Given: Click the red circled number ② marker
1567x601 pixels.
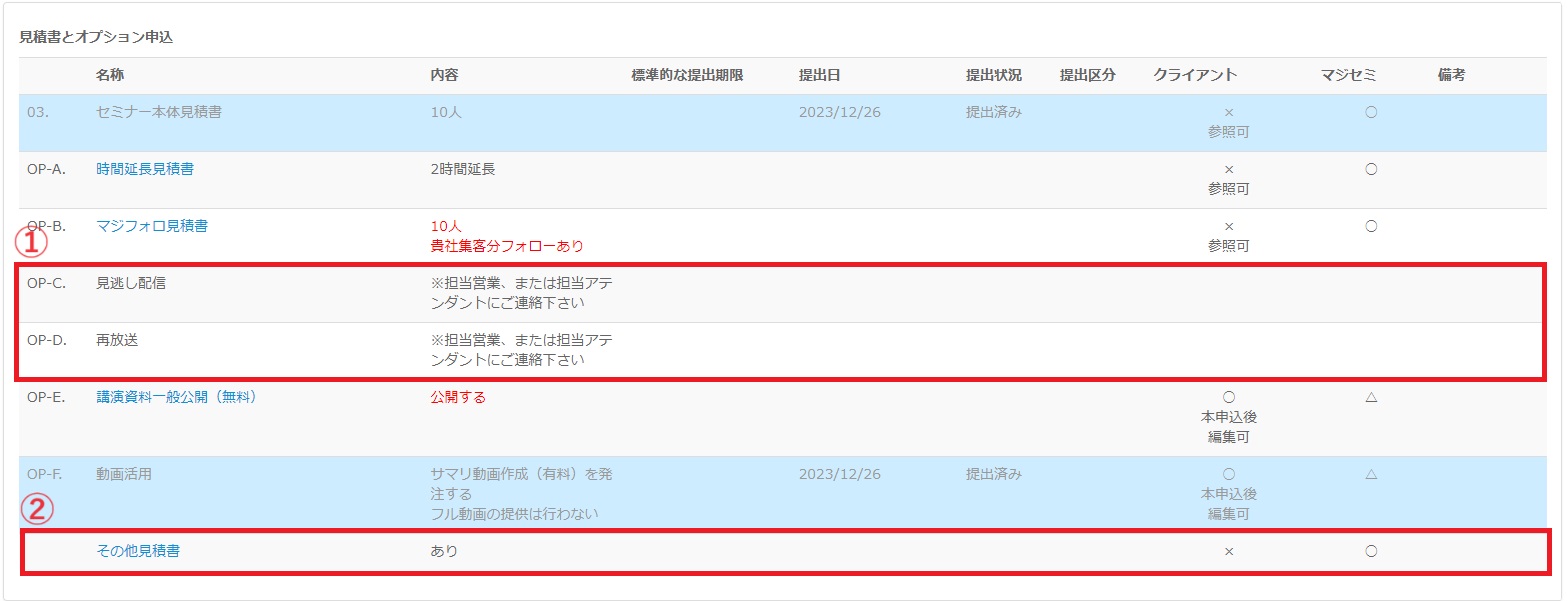Looking at the screenshot, I should coord(36,510).
